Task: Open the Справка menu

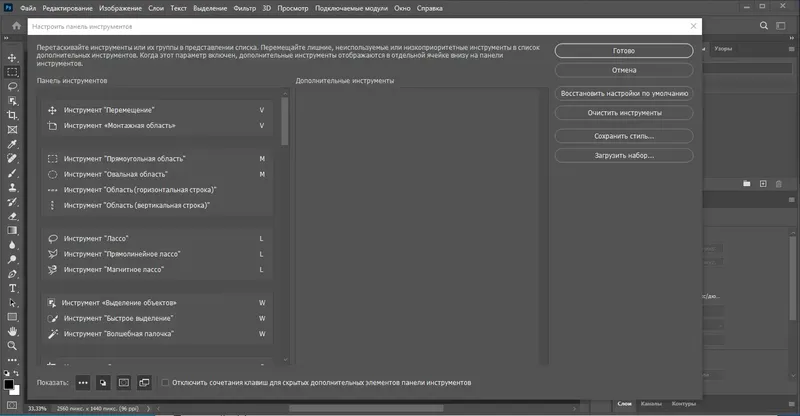Action: tap(430, 8)
